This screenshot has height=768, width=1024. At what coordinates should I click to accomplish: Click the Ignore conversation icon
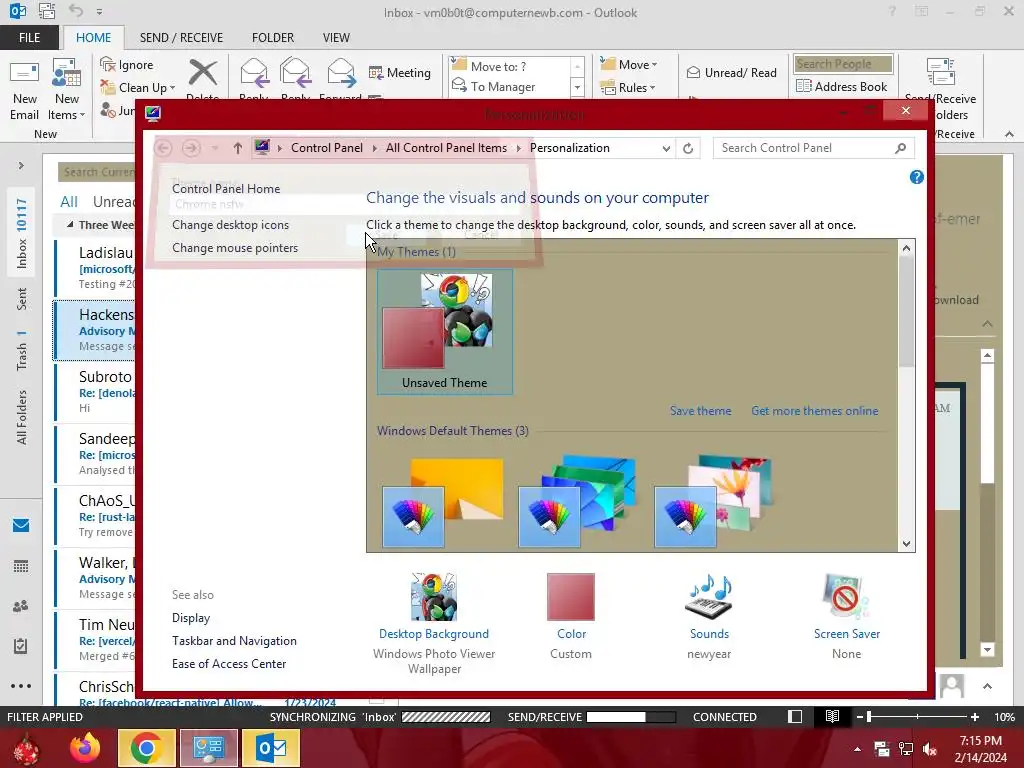[x=108, y=65]
